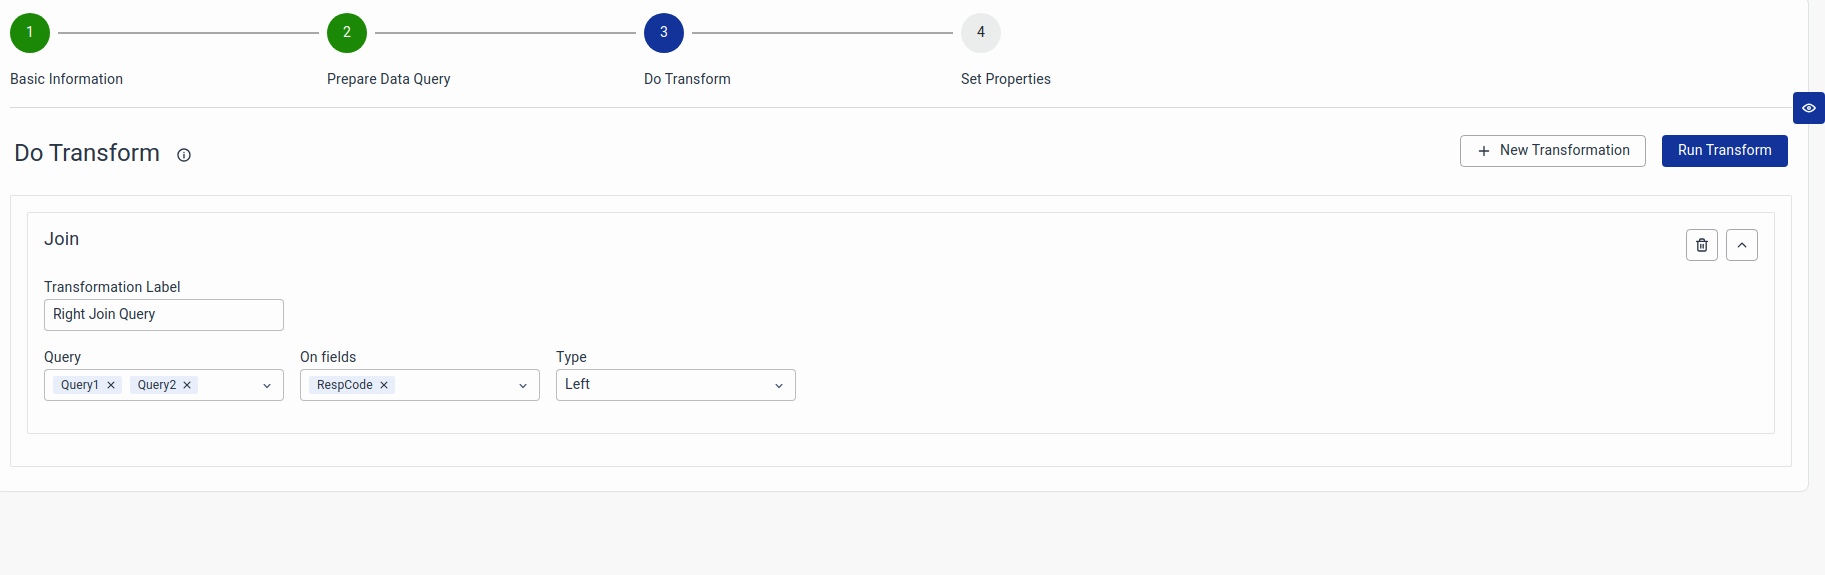Open the Query dropdown arrow
Screen dimensions: 1825x575
point(267,386)
